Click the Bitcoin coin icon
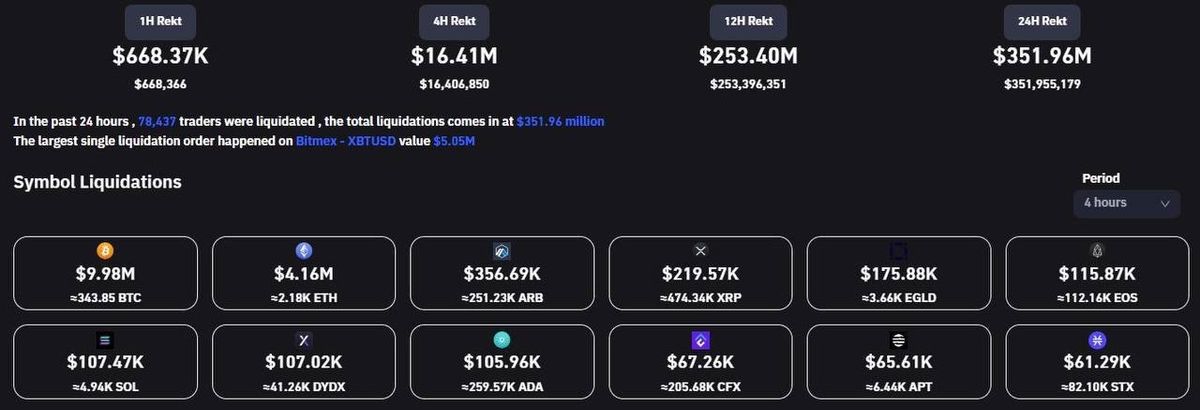The height and width of the screenshot is (410, 1200). click(105, 250)
